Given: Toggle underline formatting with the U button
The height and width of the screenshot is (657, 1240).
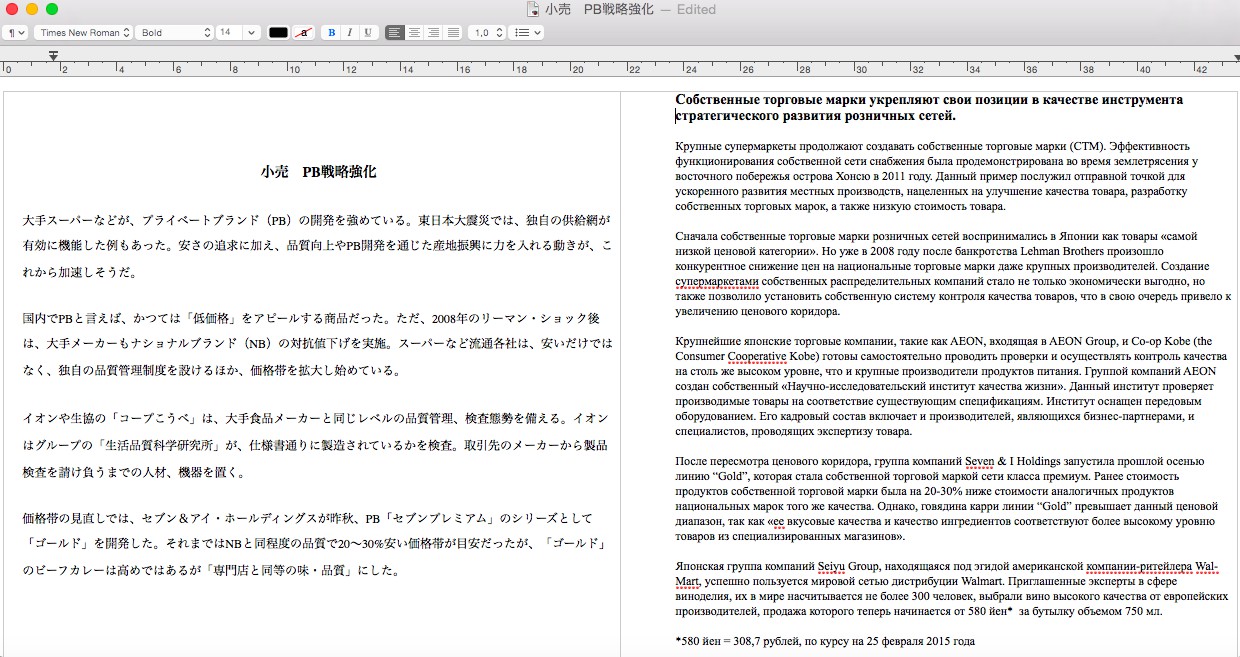Looking at the screenshot, I should 368,32.
